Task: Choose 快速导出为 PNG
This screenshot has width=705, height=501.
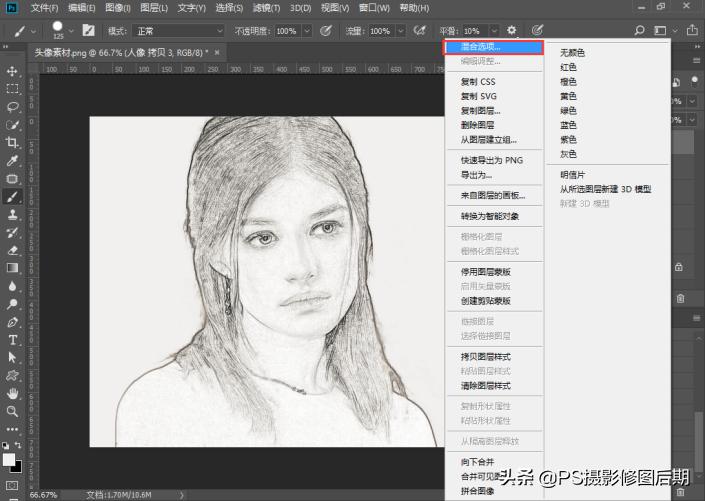Action: tap(494, 160)
